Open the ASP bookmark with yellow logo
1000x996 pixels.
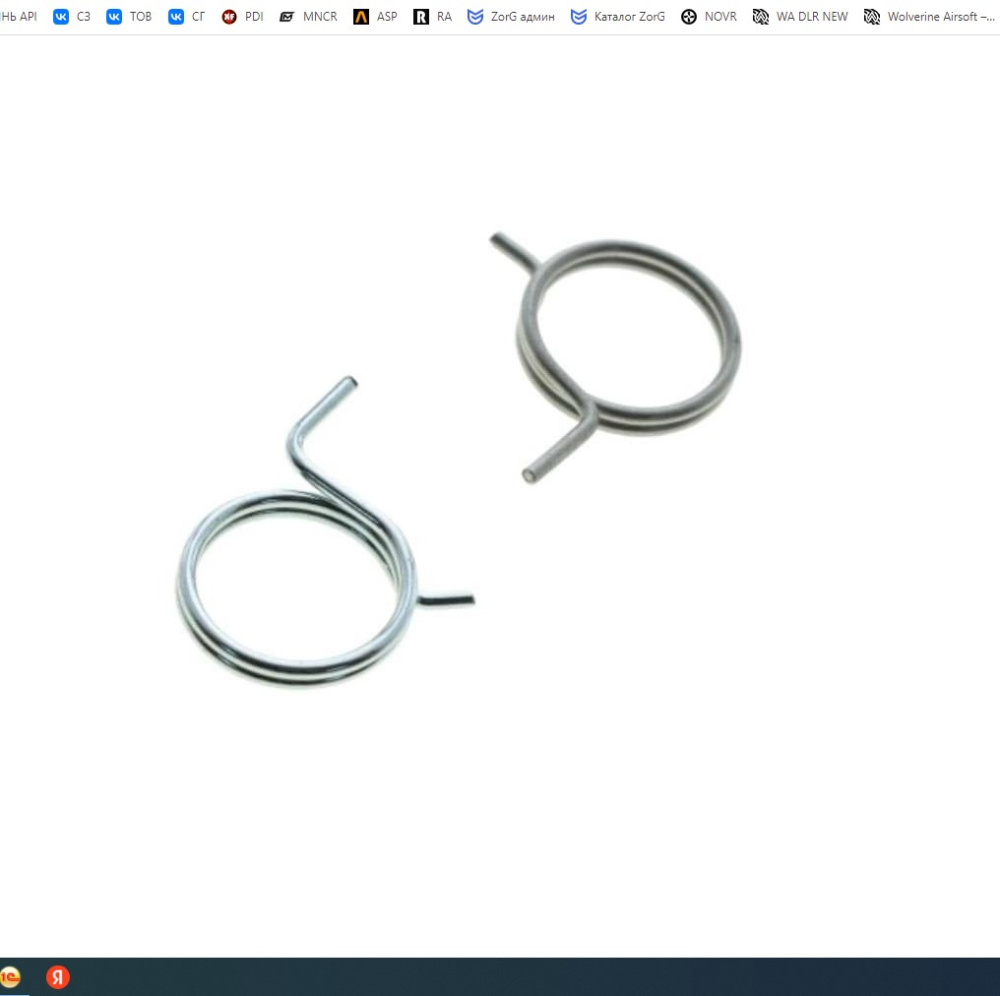click(x=376, y=17)
